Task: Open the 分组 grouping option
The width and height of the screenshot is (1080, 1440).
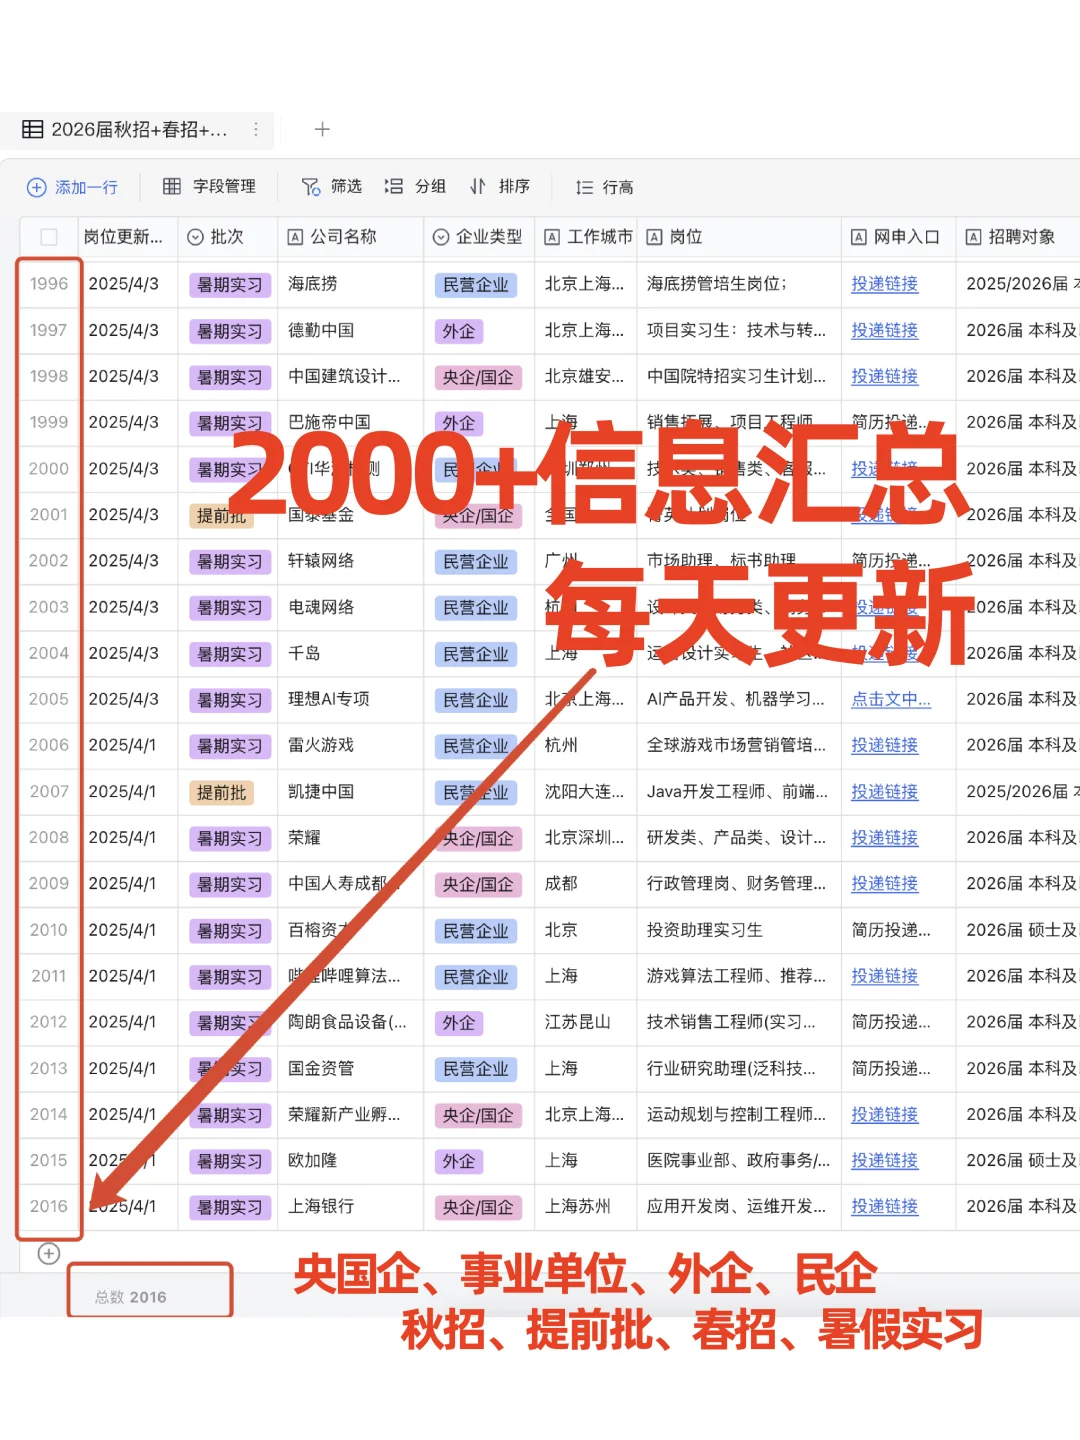Action: (415, 187)
